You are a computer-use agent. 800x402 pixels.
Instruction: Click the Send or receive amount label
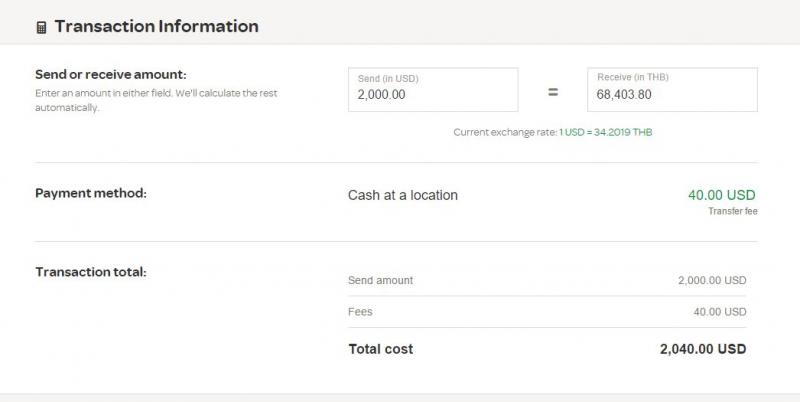[111, 74]
